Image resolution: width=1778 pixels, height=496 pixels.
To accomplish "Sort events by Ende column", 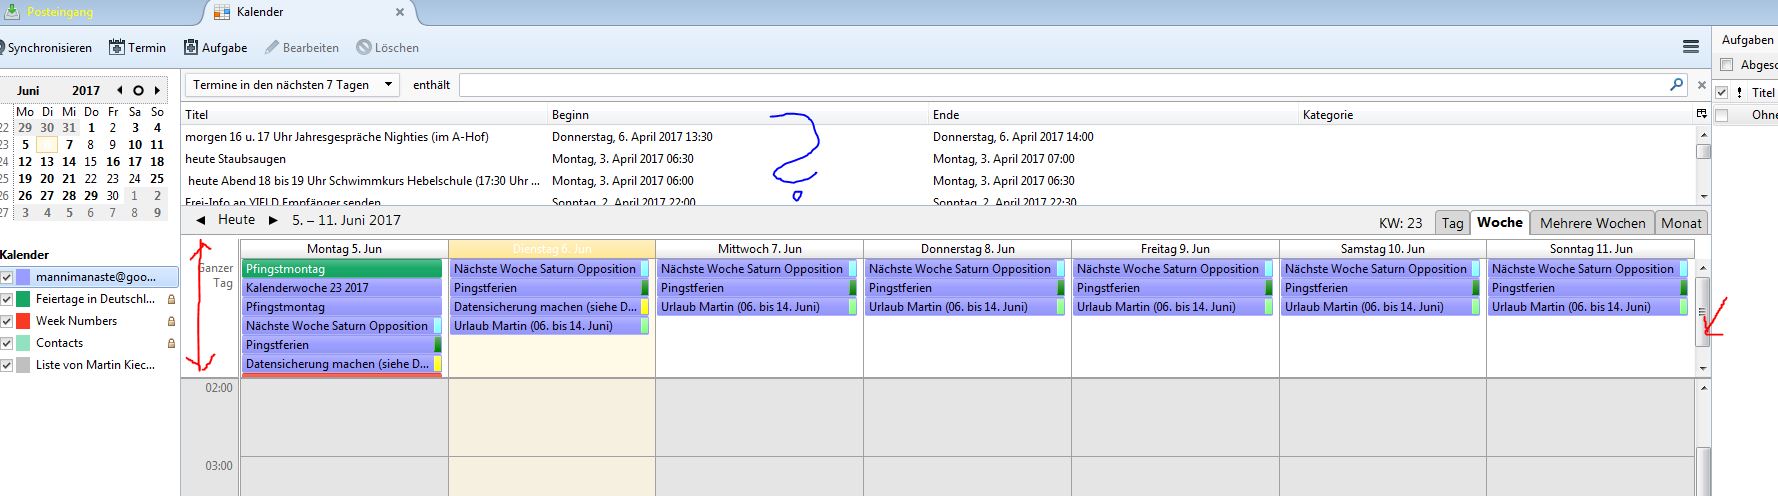I will tap(1114, 114).
